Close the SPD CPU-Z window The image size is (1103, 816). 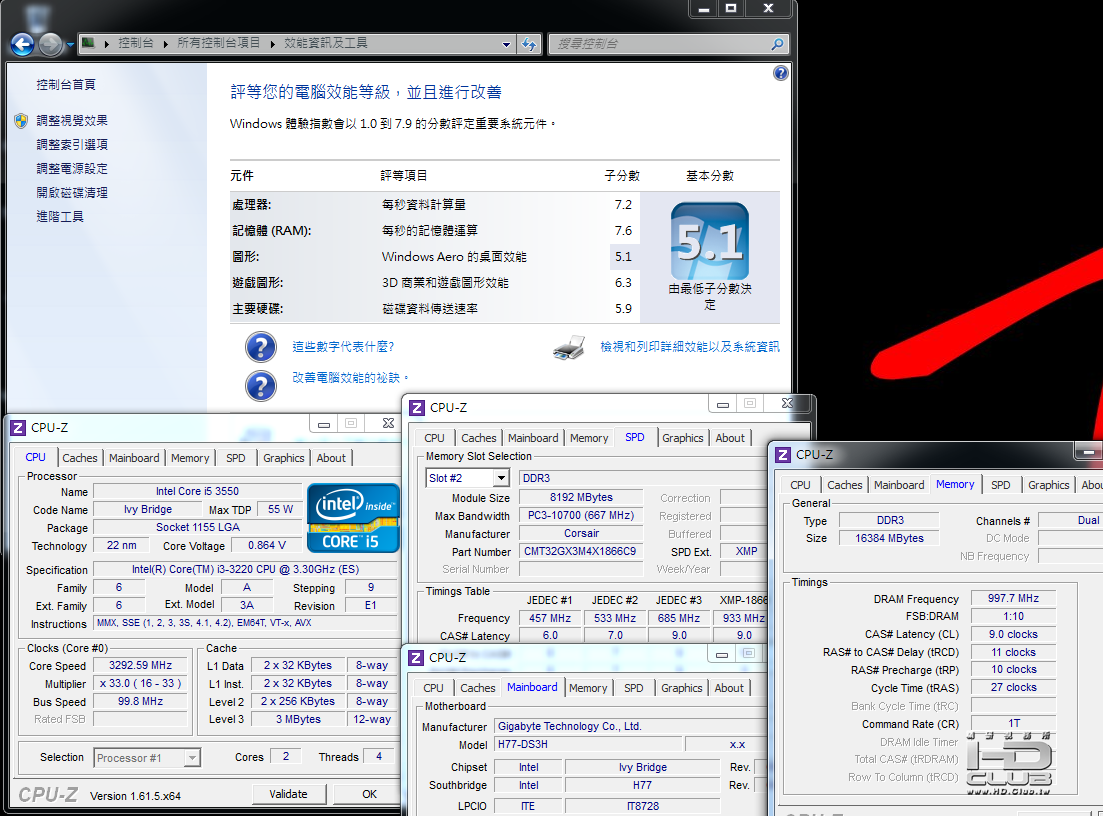click(x=787, y=403)
